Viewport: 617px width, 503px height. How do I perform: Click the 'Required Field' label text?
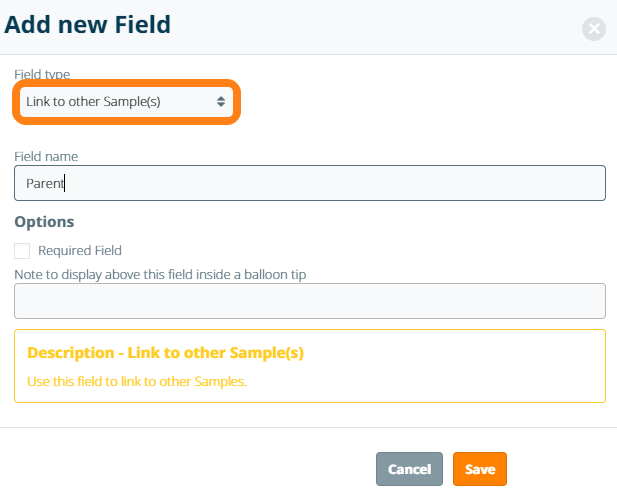point(79,250)
